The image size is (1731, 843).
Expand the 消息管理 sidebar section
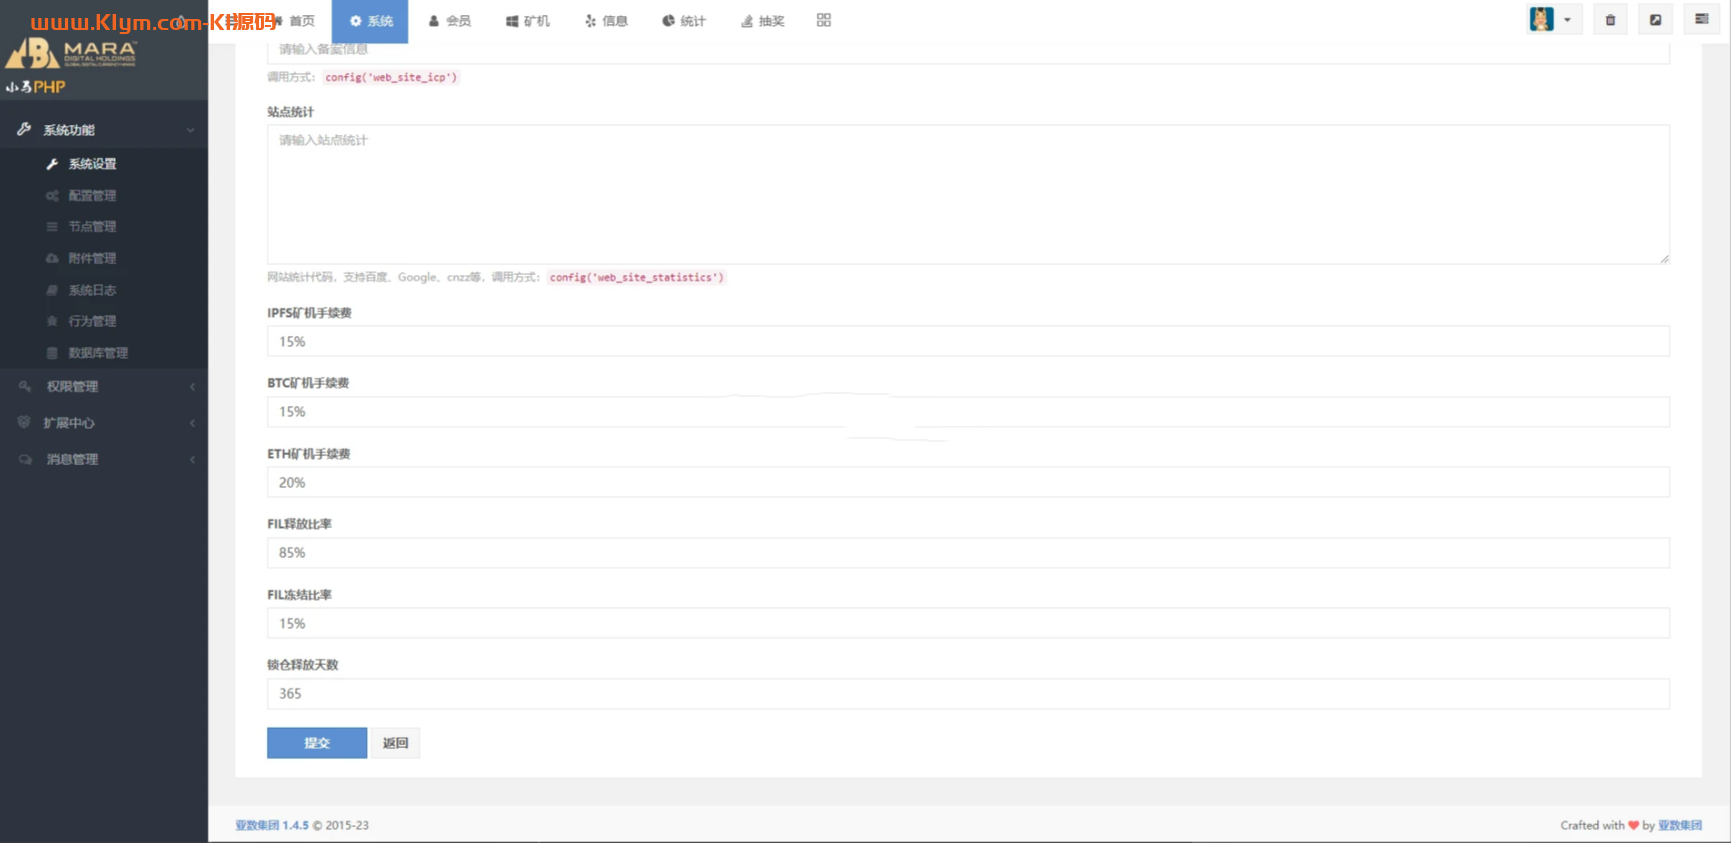[104, 460]
